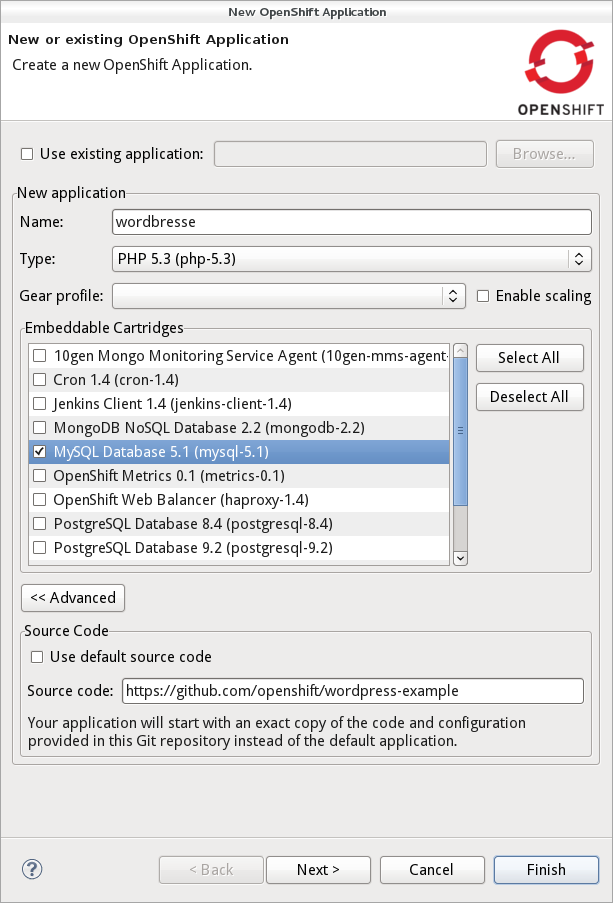Select the Cron 1.4 (cron-1.4) row text
613x903 pixels.
coord(116,380)
